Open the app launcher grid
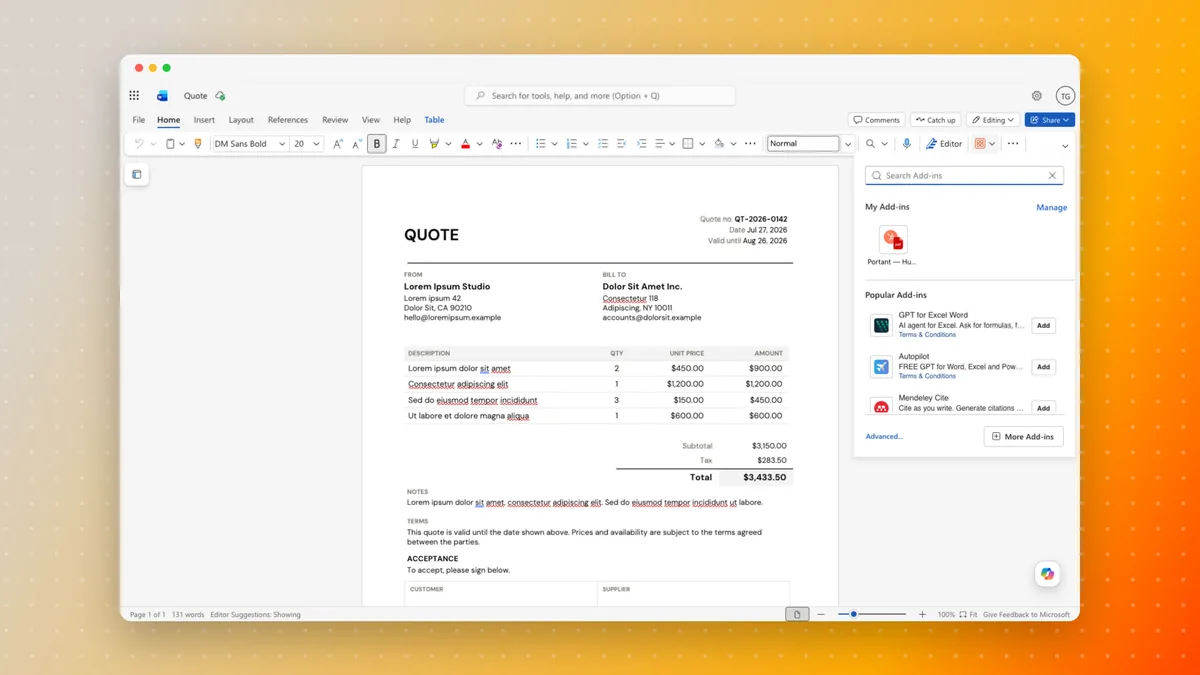This screenshot has width=1200, height=675. (134, 96)
